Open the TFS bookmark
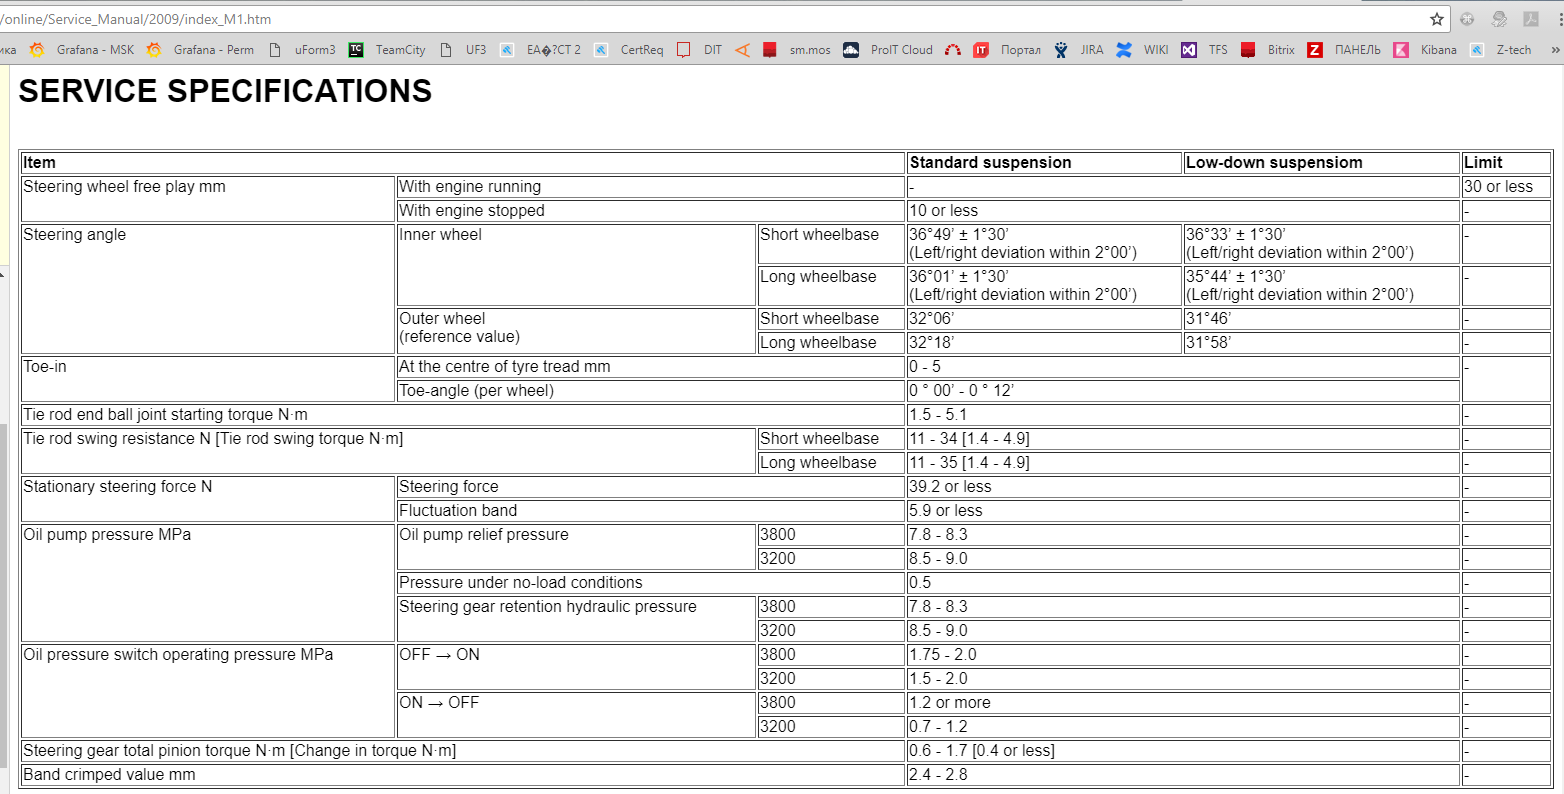 pyautogui.click(x=1205, y=50)
